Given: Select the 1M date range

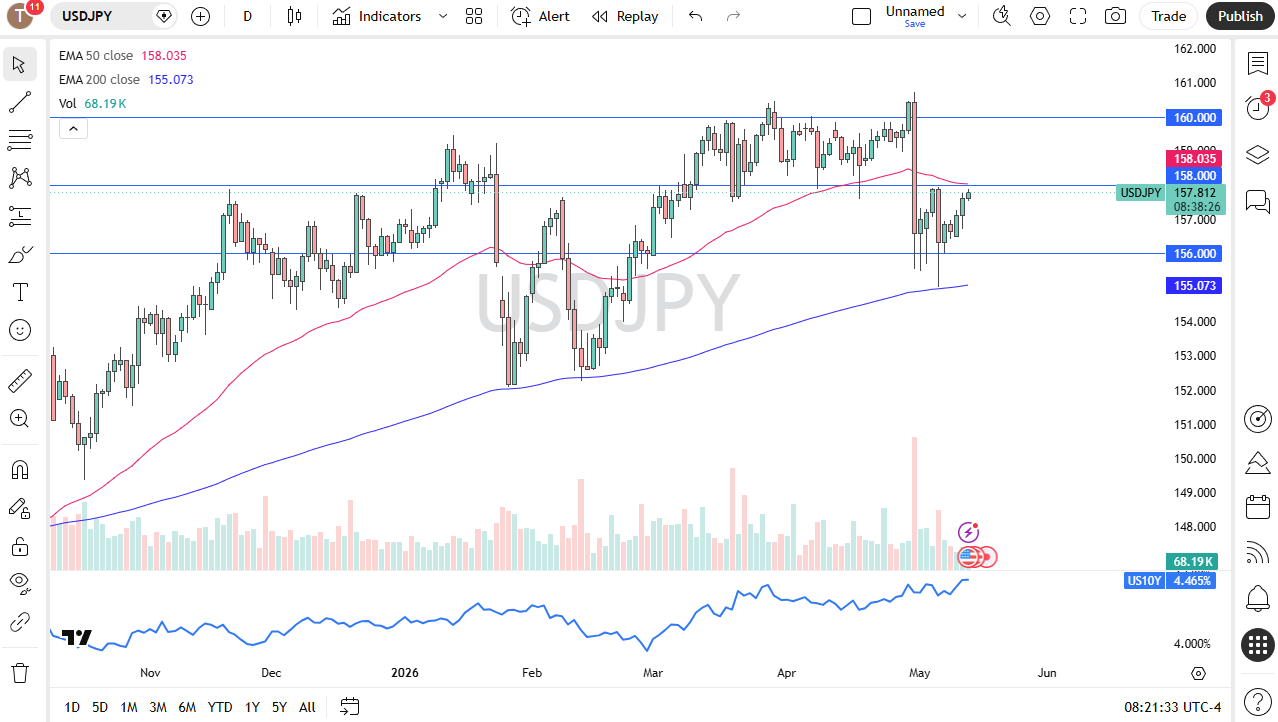Looking at the screenshot, I should pyautogui.click(x=129, y=707).
